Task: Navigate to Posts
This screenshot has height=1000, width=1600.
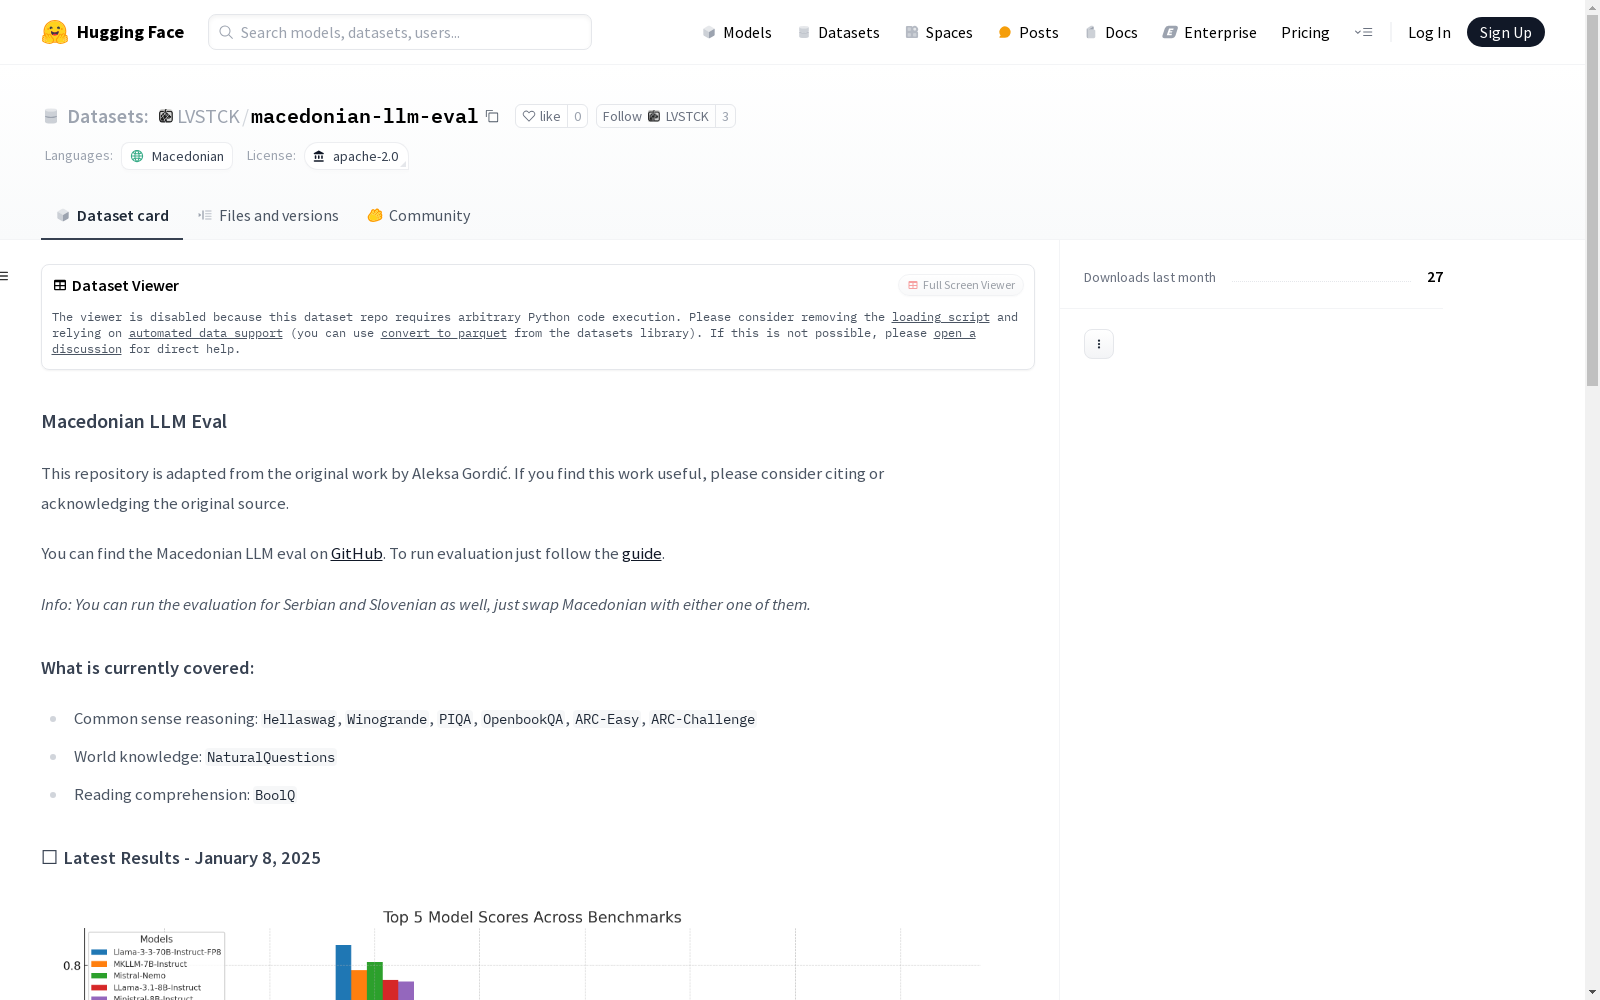Action: tap(1028, 32)
